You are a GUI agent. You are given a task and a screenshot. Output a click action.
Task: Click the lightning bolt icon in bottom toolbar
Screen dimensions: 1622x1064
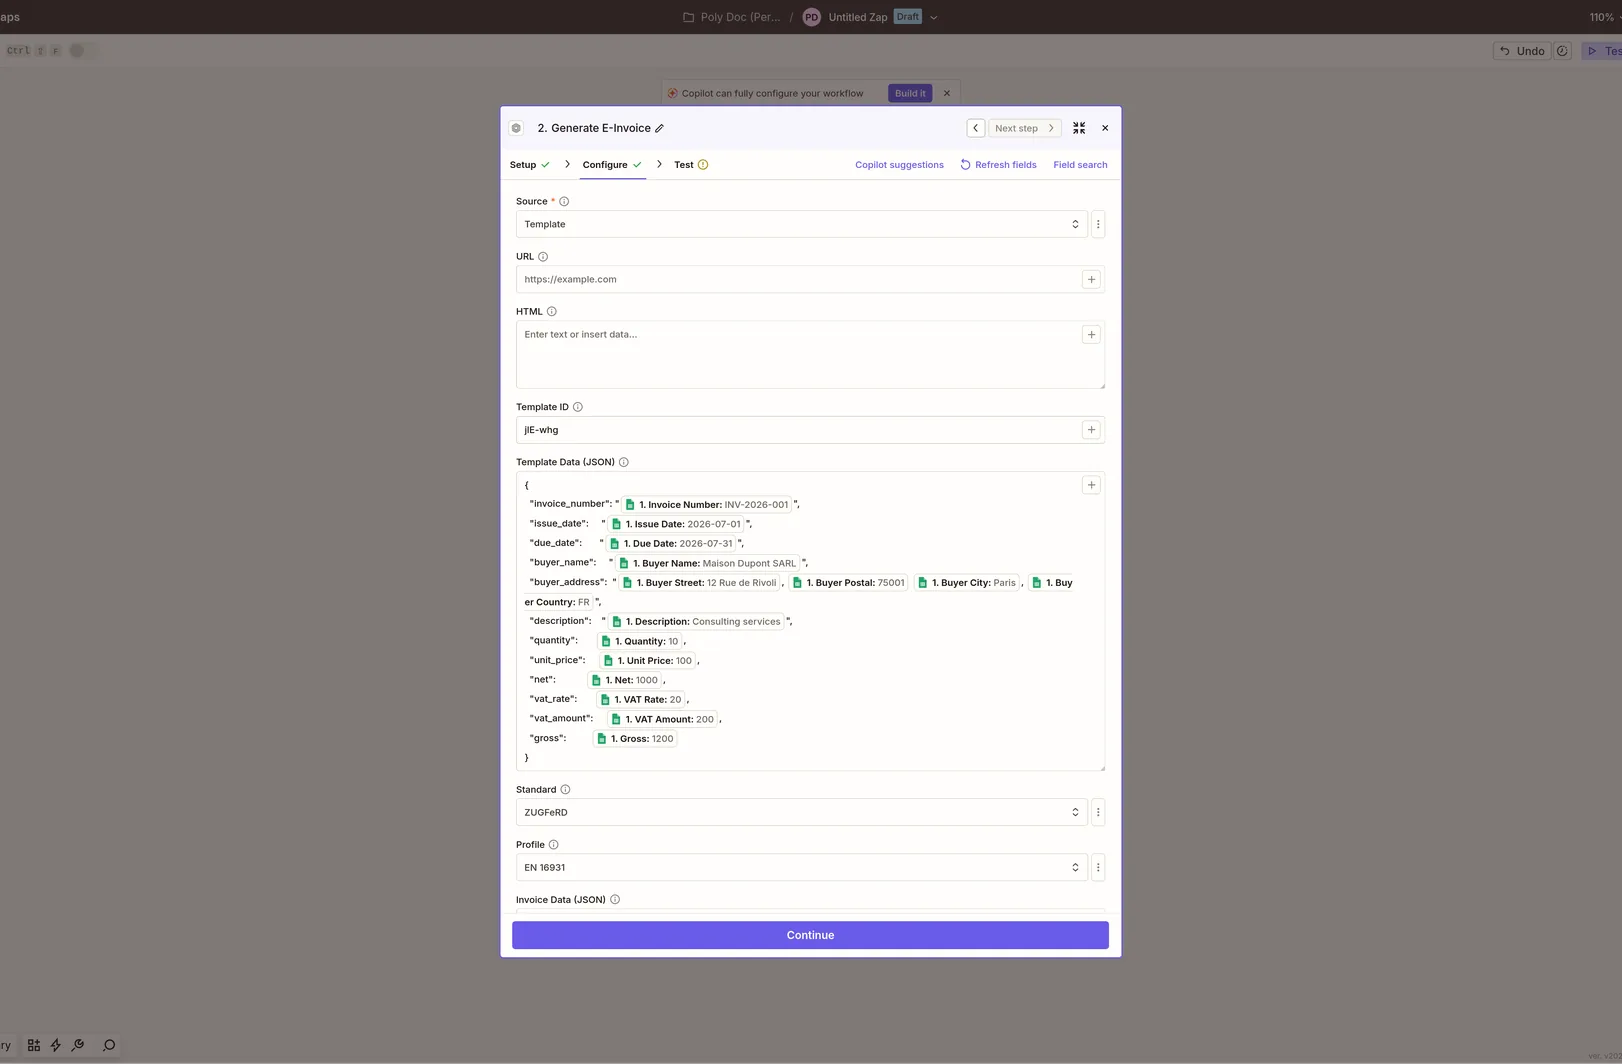tap(56, 1045)
